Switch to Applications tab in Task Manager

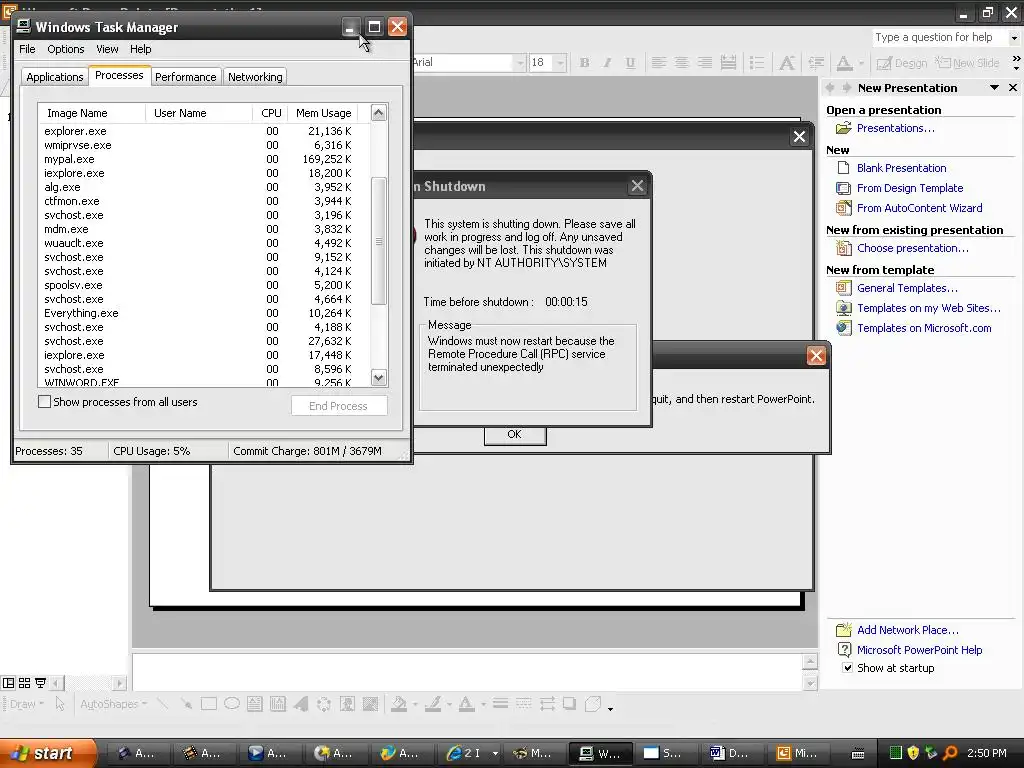(55, 77)
